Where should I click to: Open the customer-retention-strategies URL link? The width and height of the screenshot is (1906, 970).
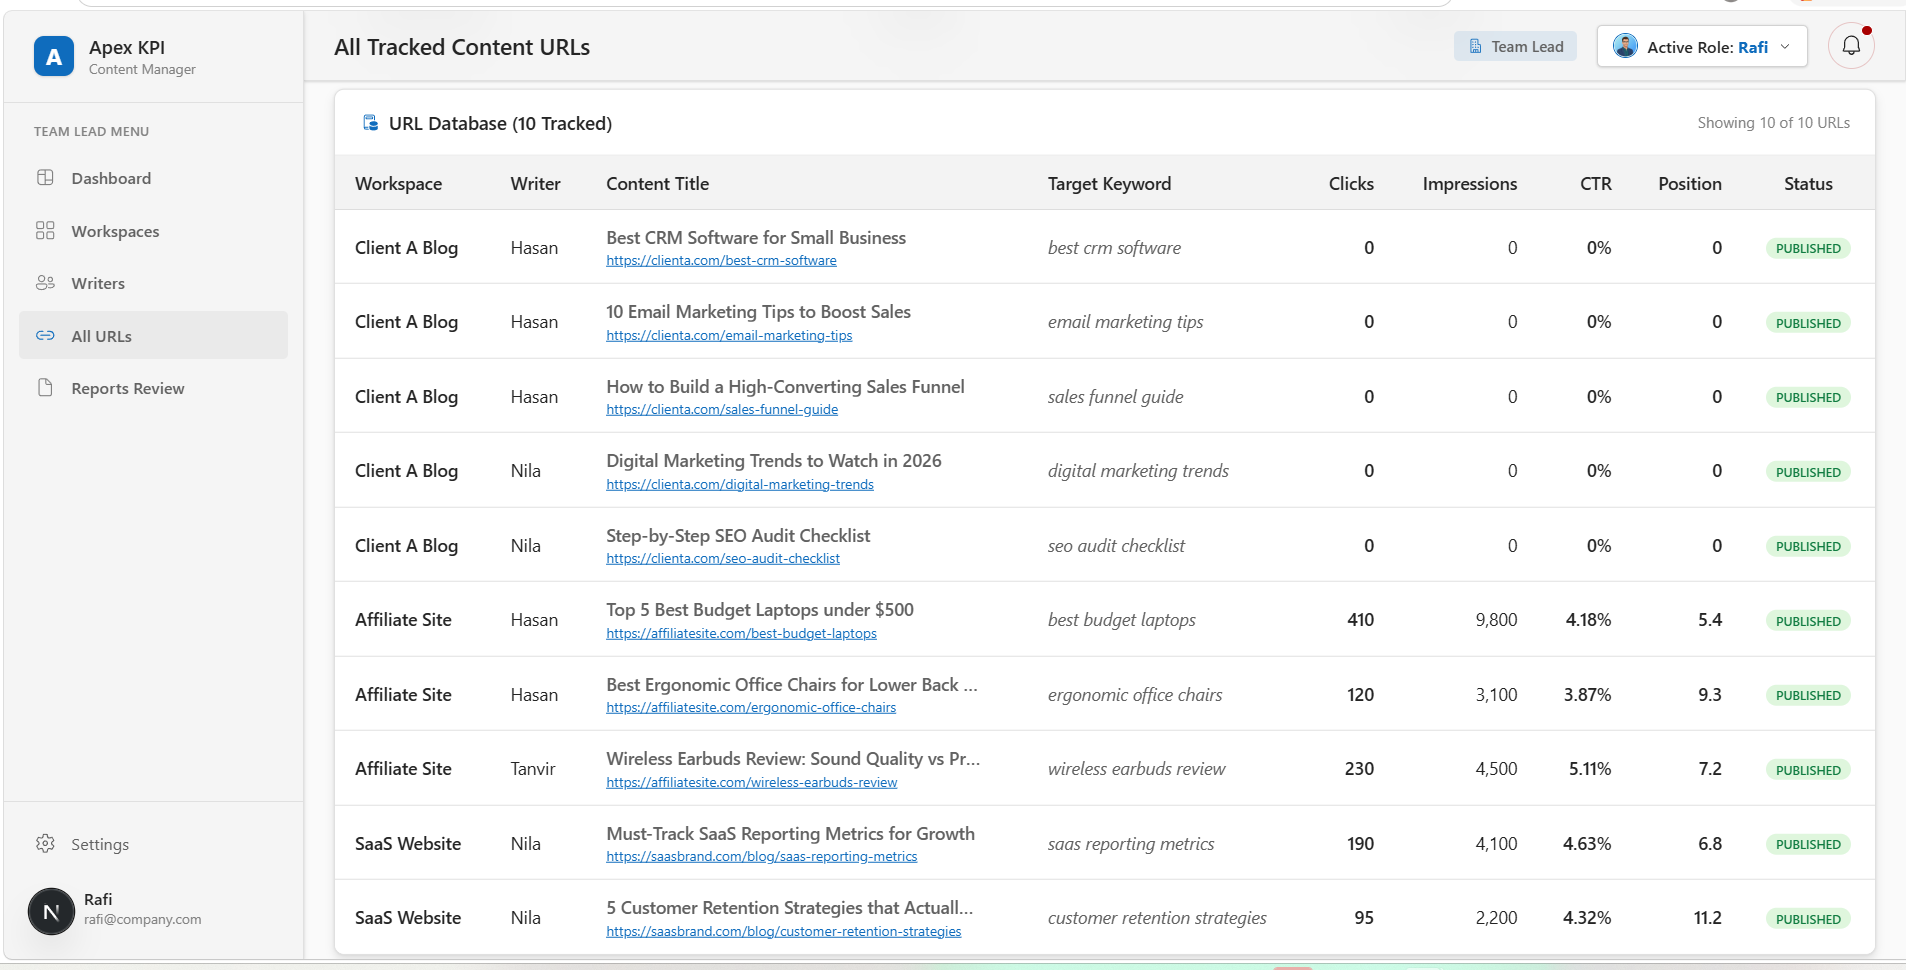(x=784, y=932)
